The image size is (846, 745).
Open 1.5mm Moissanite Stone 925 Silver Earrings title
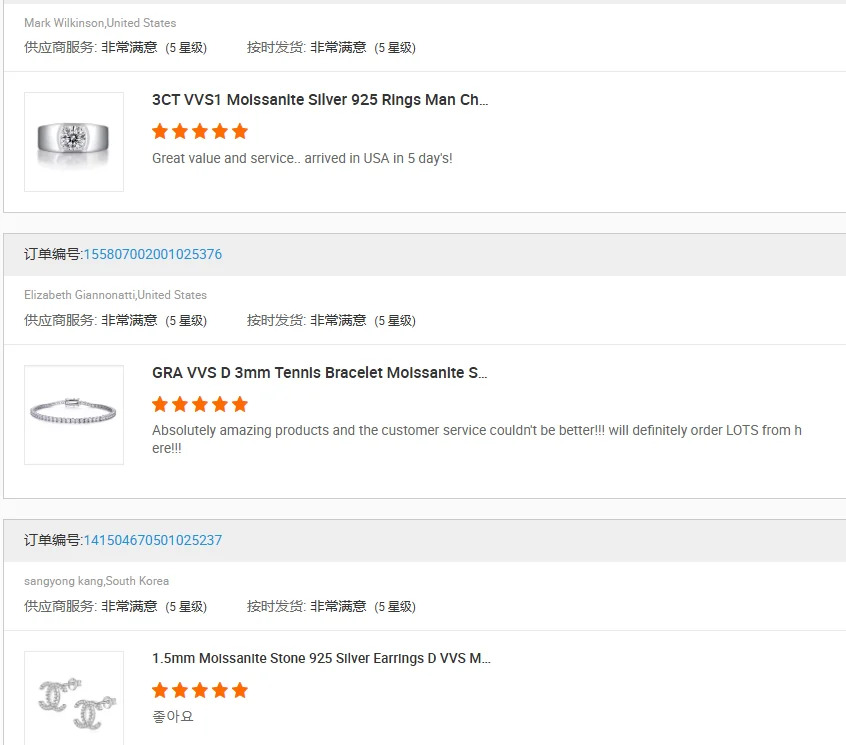pyautogui.click(x=321, y=658)
